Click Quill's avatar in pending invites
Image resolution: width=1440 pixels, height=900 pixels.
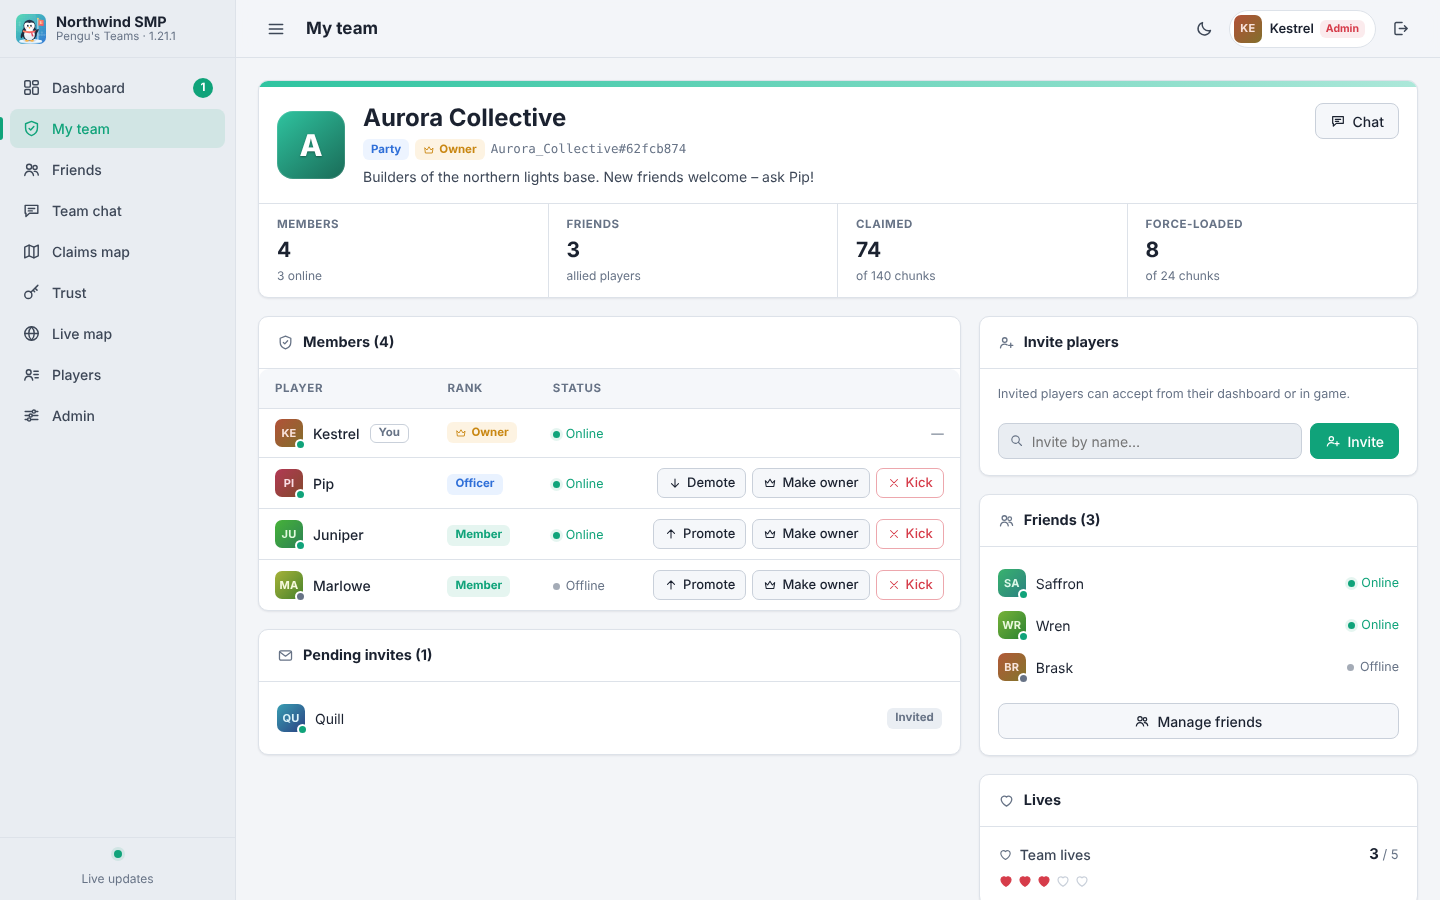point(291,718)
